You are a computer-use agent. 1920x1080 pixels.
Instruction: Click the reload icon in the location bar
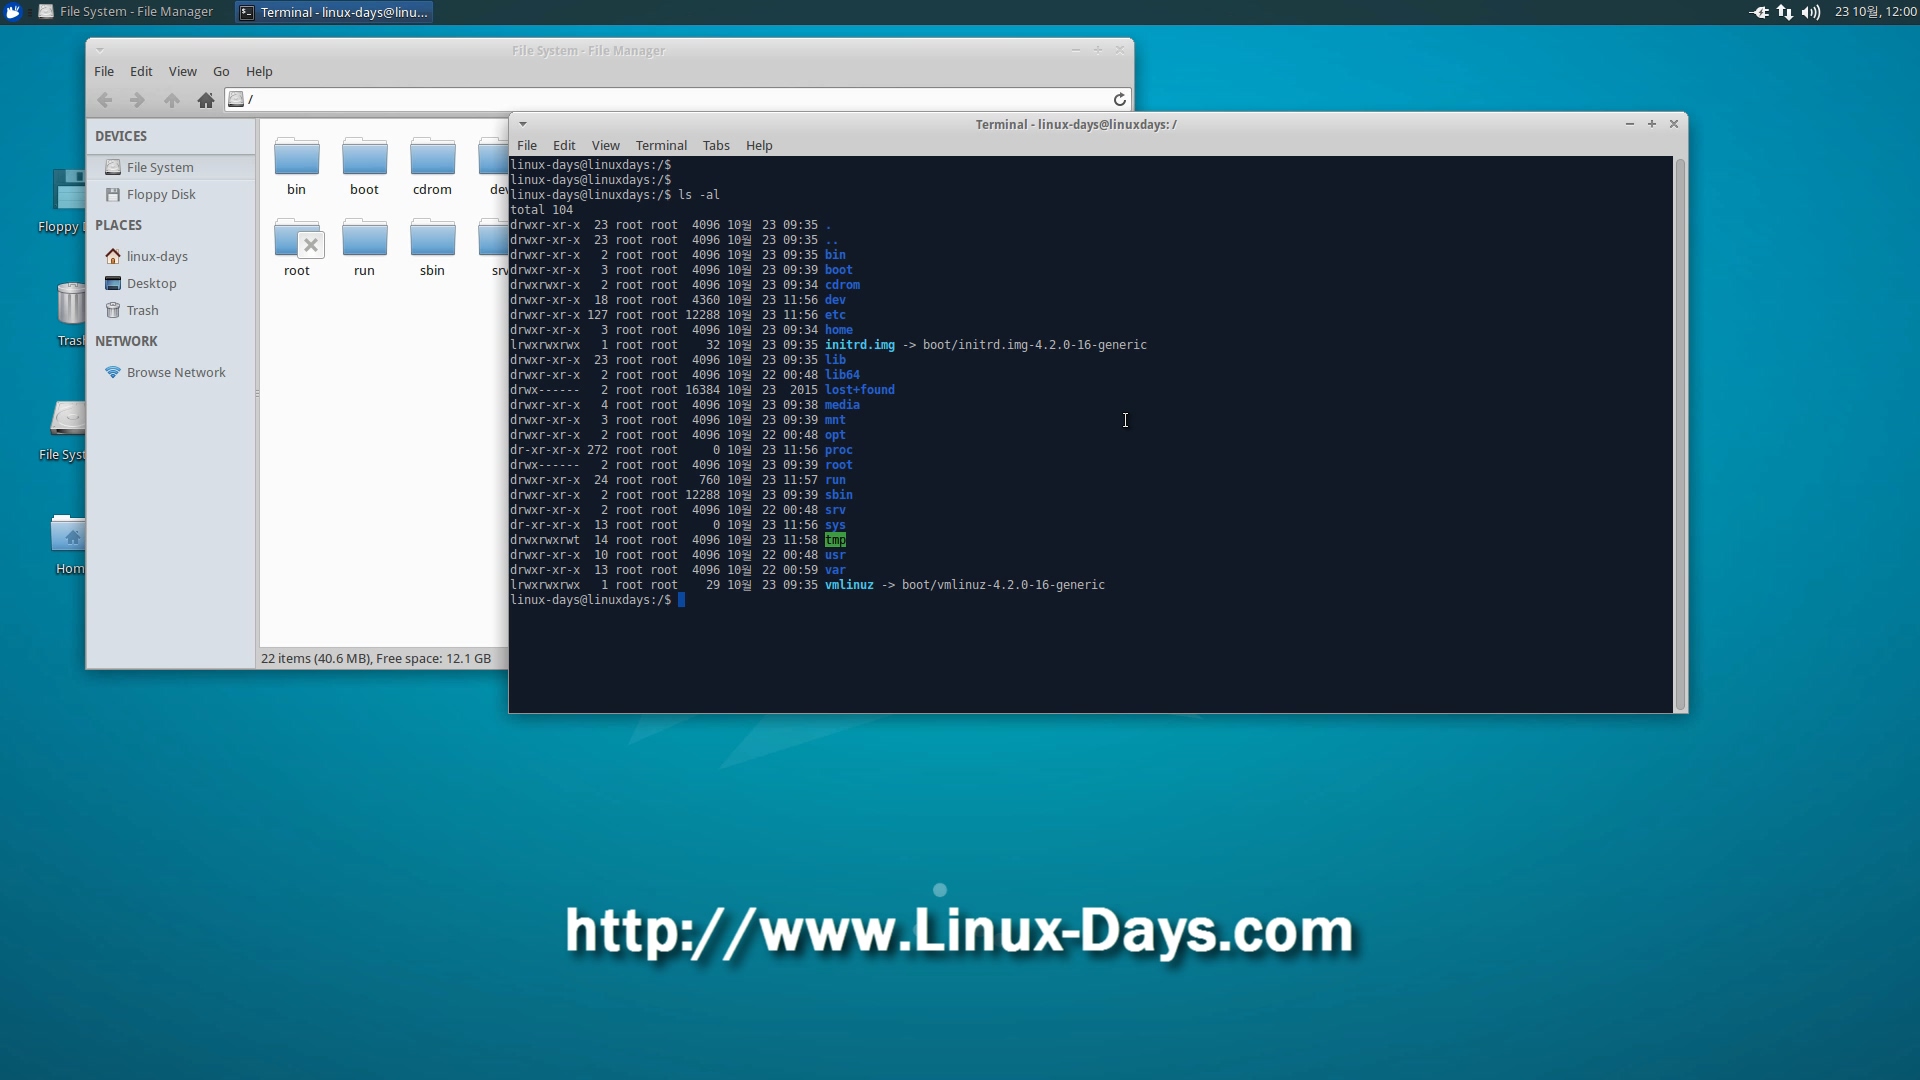click(x=1120, y=99)
